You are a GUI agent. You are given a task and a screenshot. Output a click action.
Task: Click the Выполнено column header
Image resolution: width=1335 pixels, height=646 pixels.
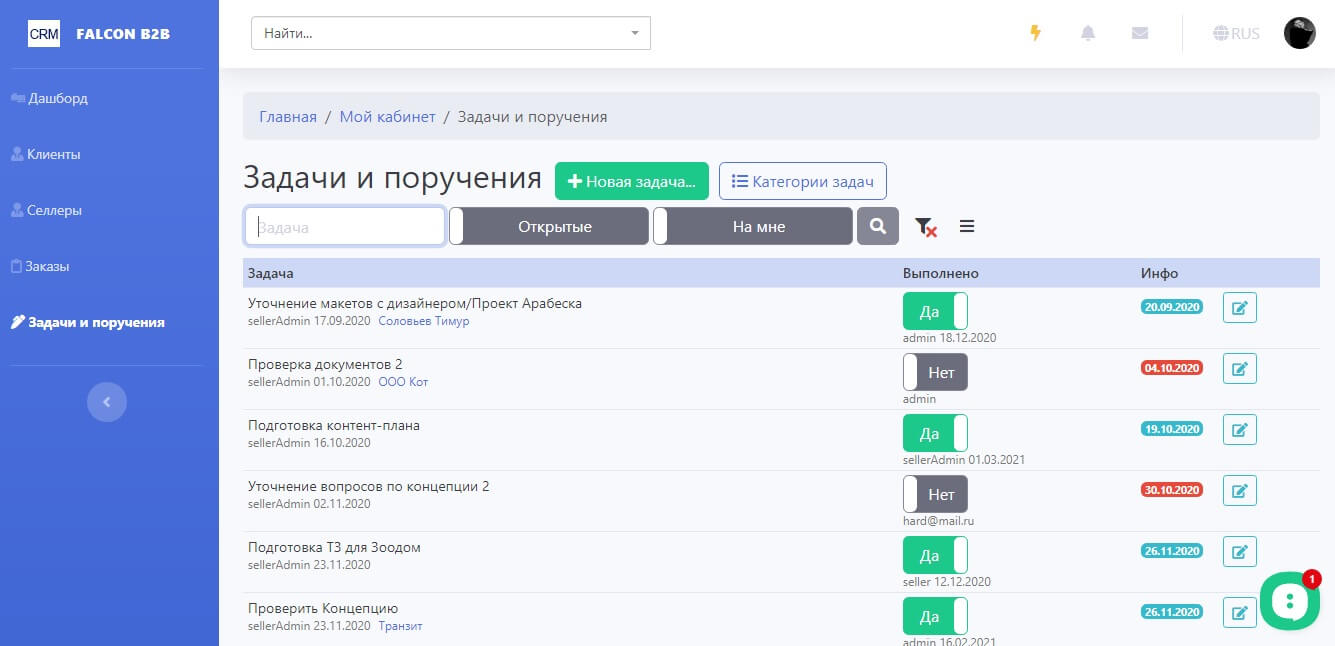[x=941, y=273]
